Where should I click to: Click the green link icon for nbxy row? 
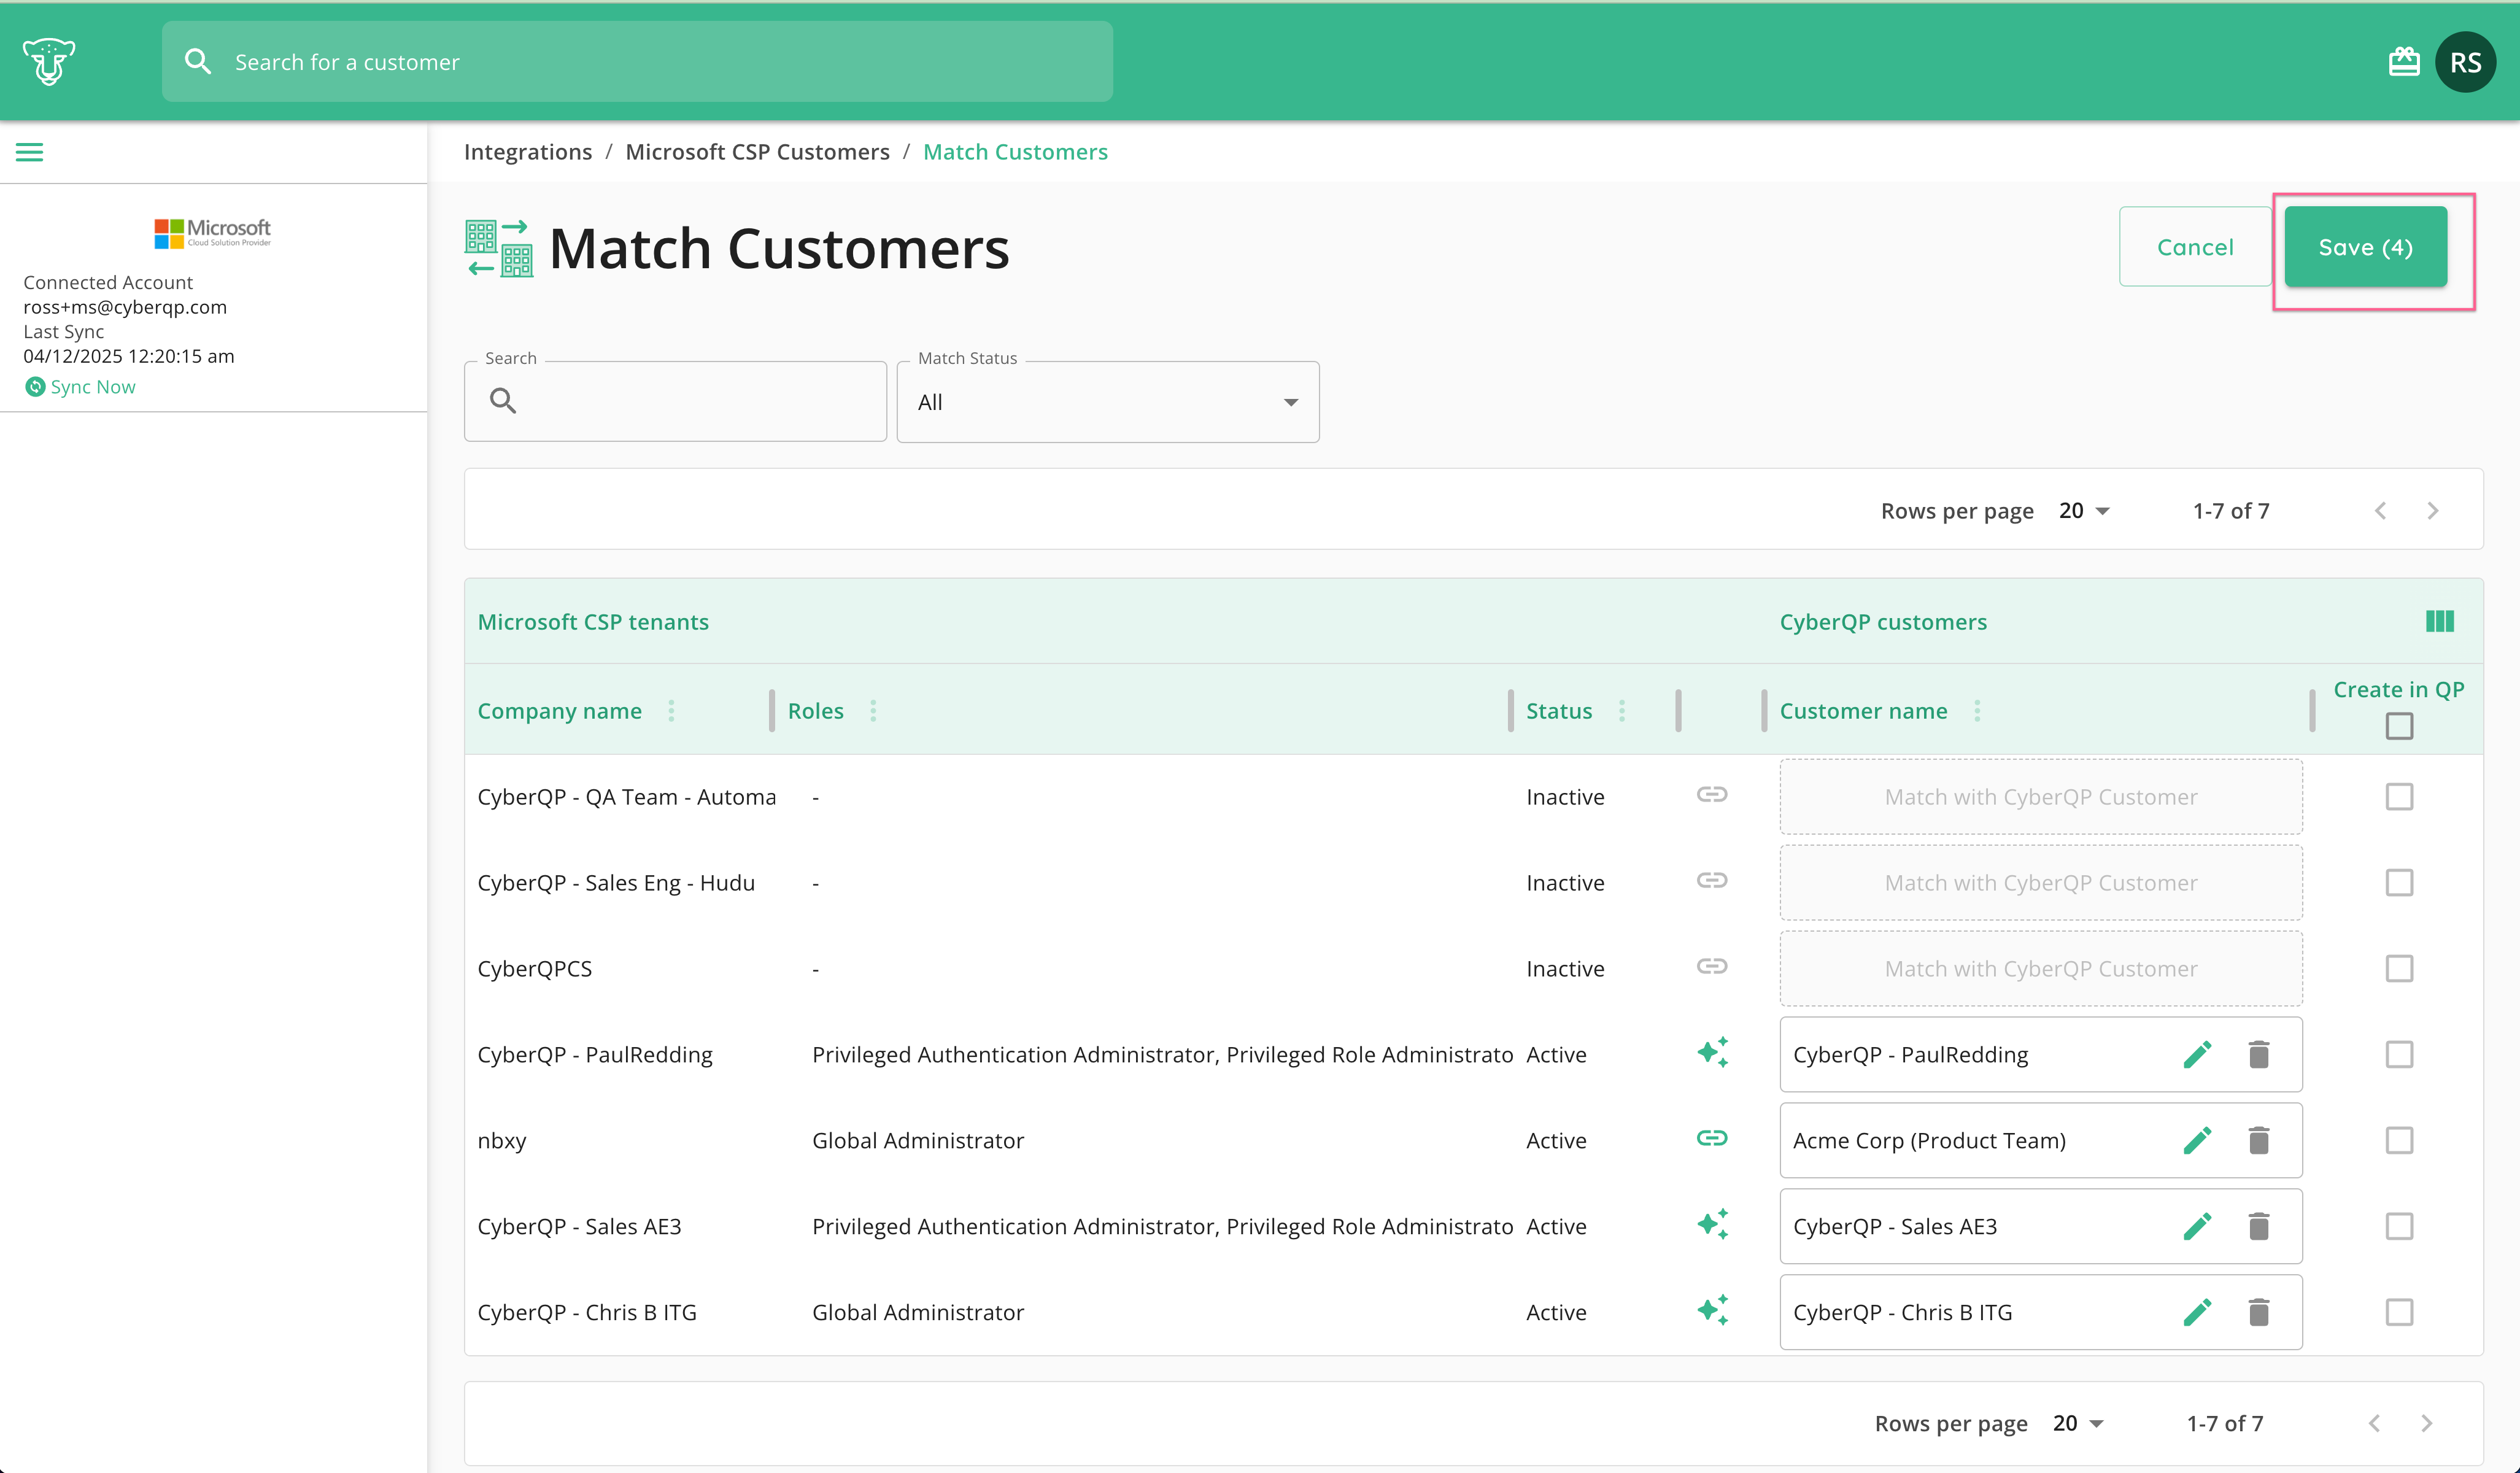tap(1712, 1139)
